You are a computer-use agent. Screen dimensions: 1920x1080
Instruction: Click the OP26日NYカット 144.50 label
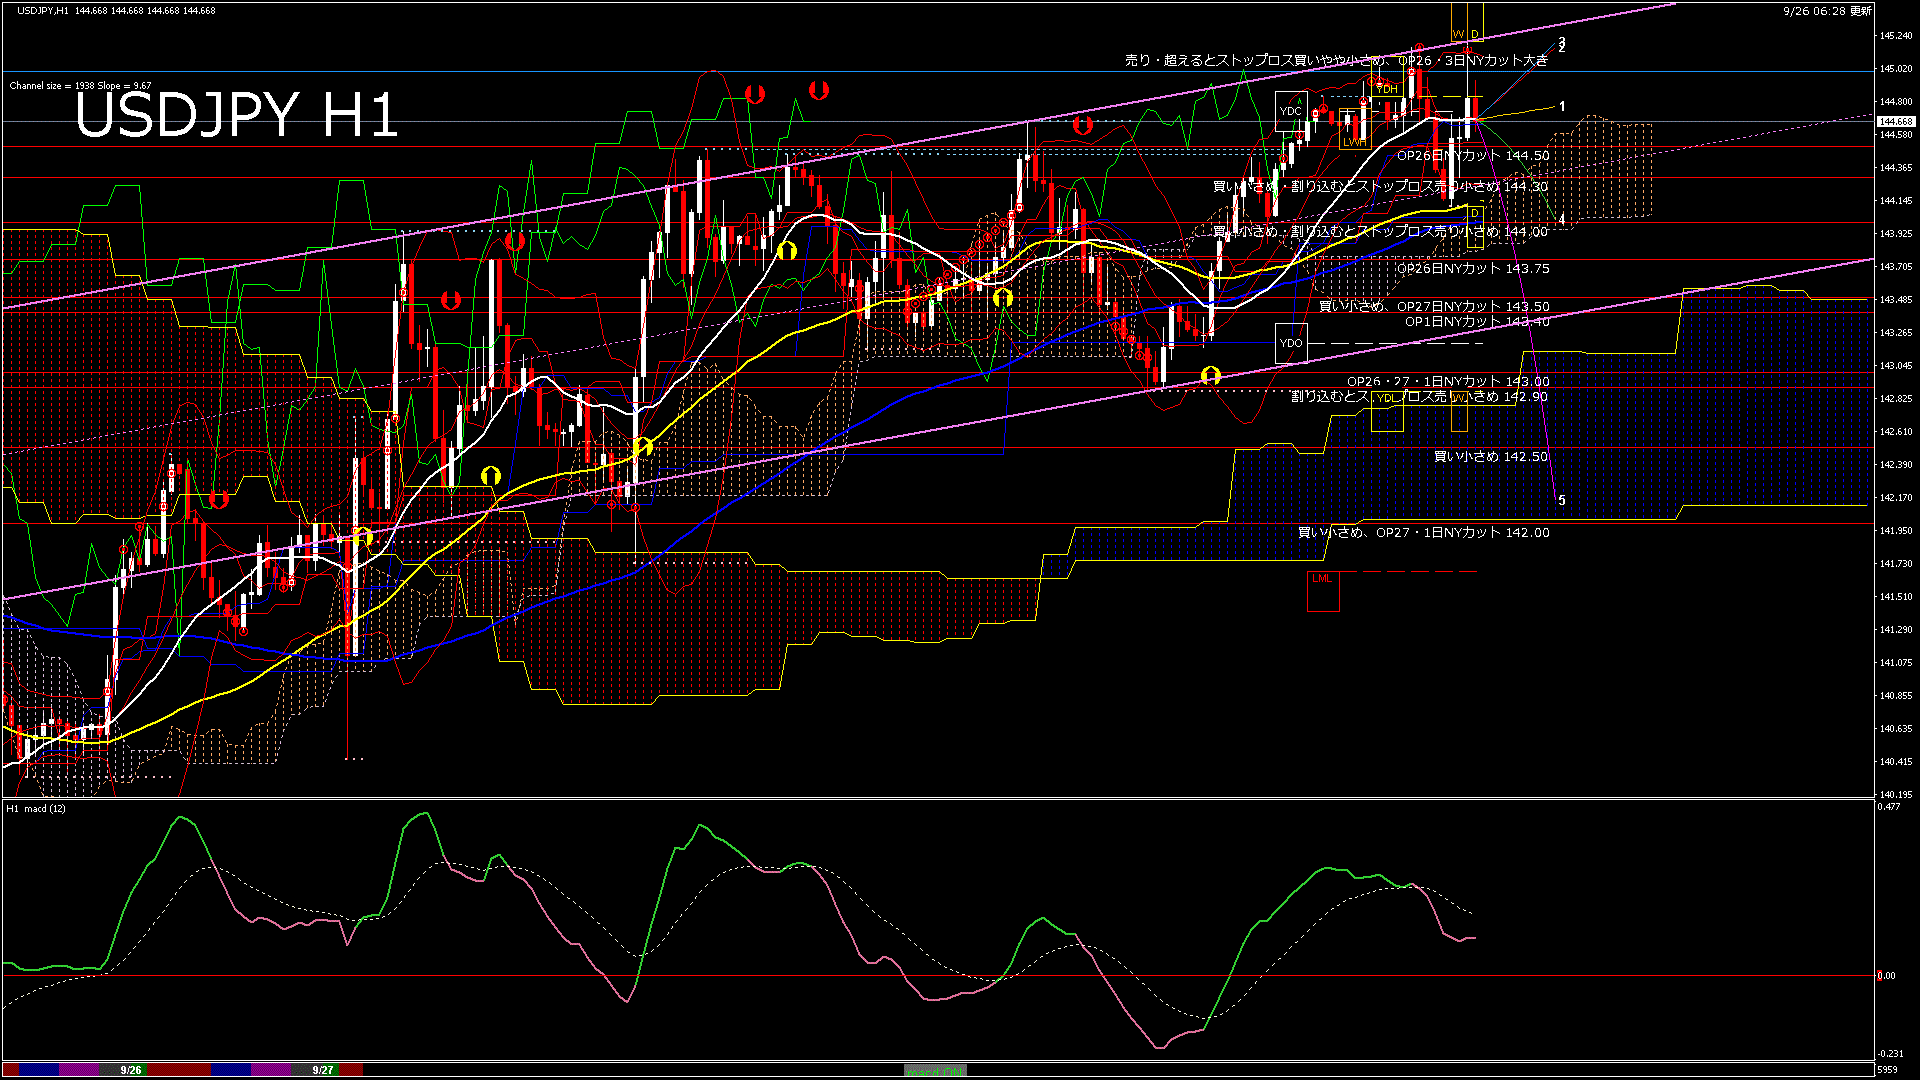coord(1473,156)
